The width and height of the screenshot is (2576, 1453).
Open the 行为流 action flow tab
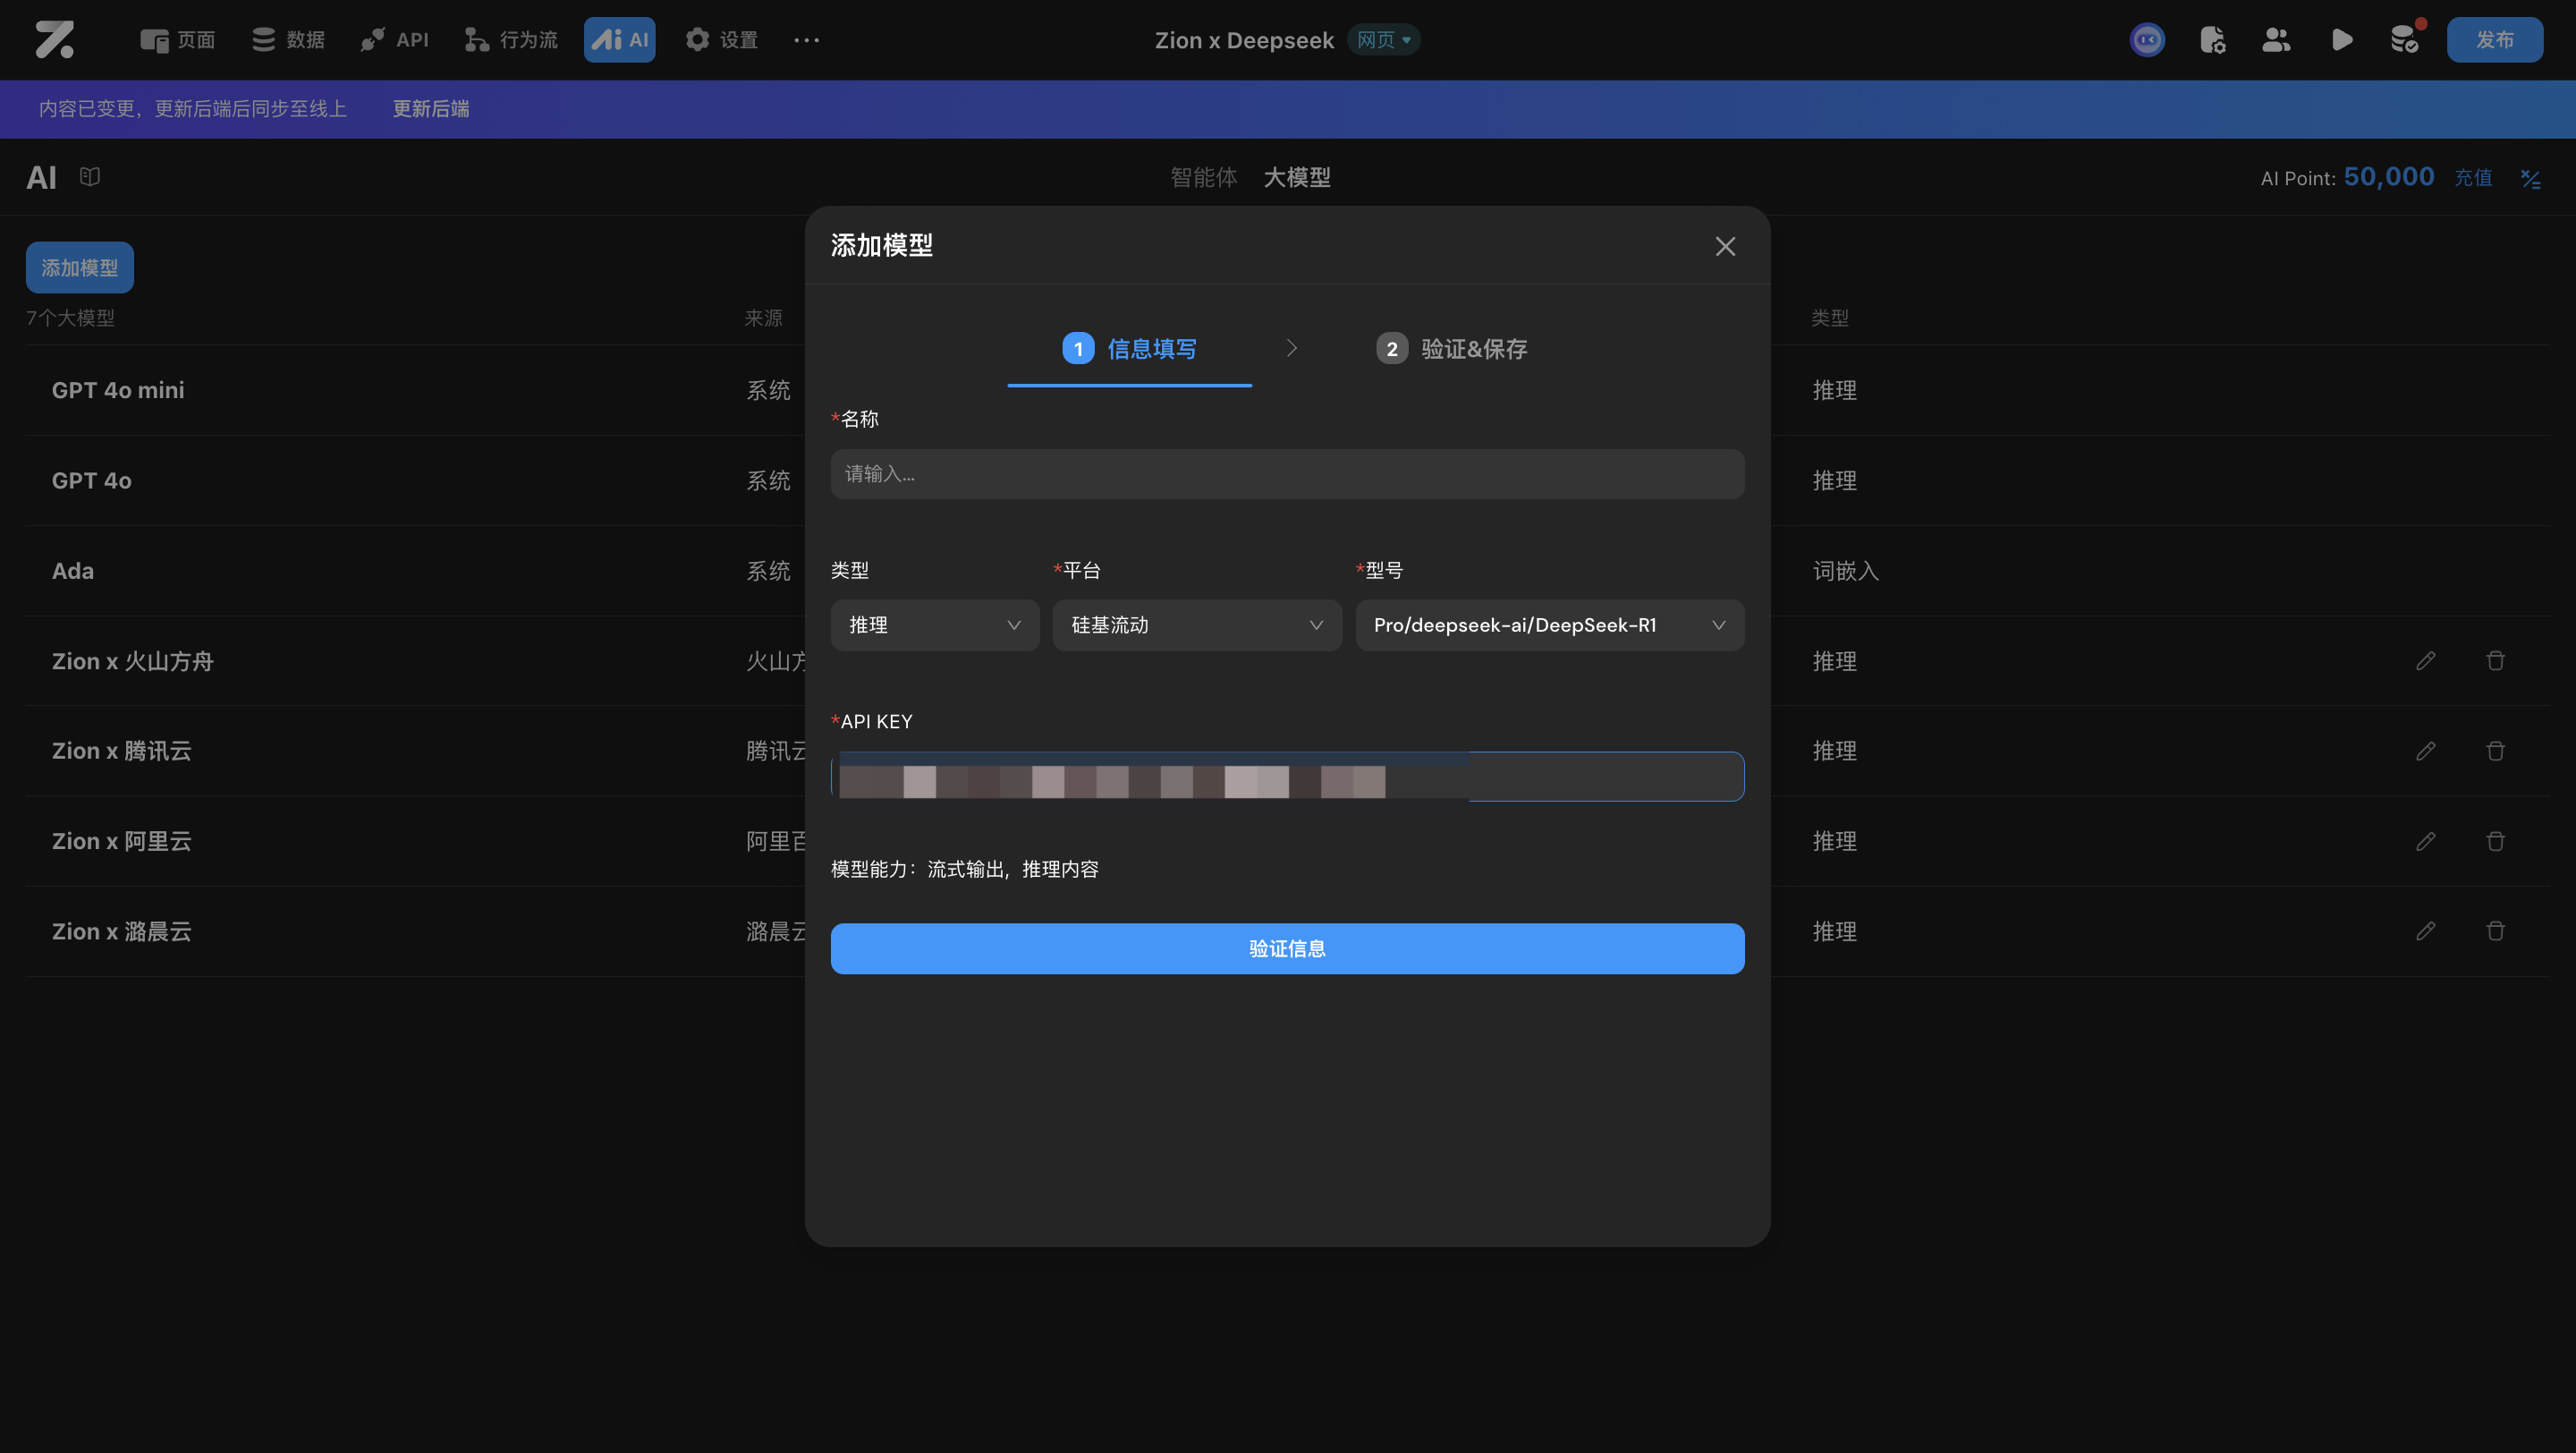[511, 40]
